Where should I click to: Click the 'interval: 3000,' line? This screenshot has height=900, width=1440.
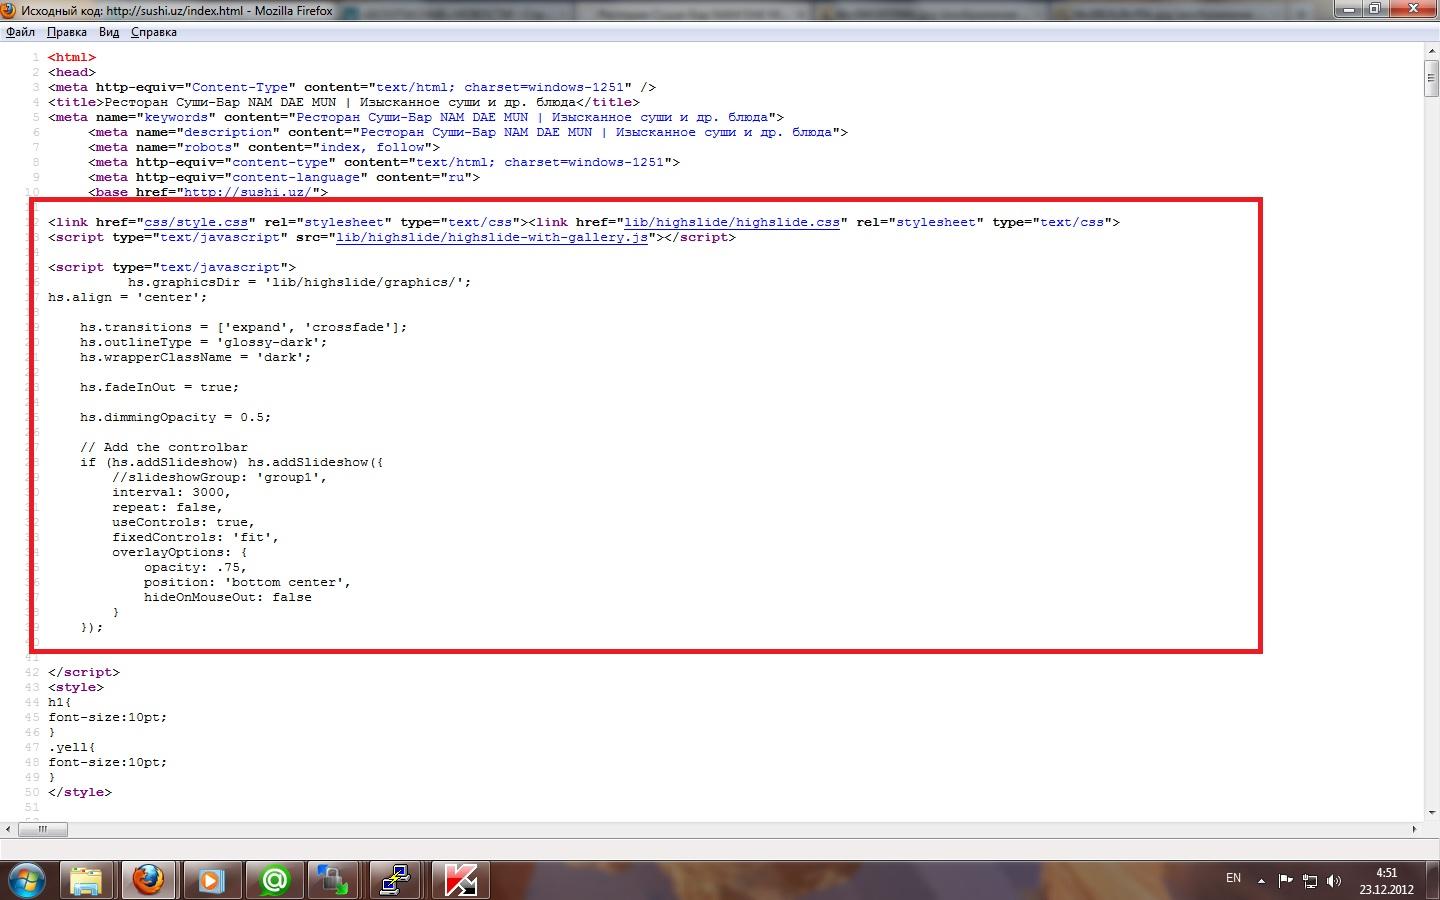click(x=172, y=492)
